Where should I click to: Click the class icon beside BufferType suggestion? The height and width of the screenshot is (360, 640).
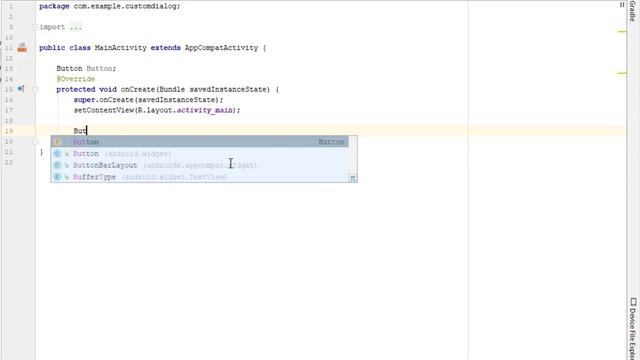coord(57,177)
